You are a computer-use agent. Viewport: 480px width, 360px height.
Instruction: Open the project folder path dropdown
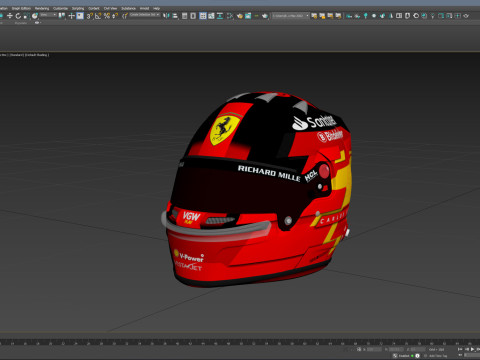290,16
